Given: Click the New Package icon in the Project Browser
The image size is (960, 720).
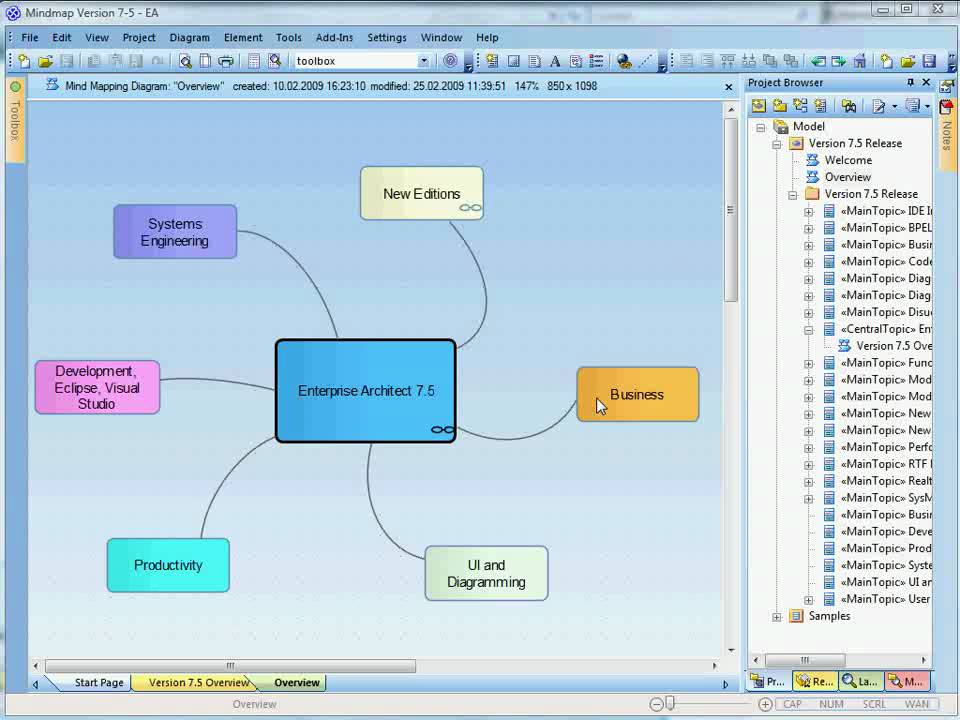Looking at the screenshot, I should [779, 106].
